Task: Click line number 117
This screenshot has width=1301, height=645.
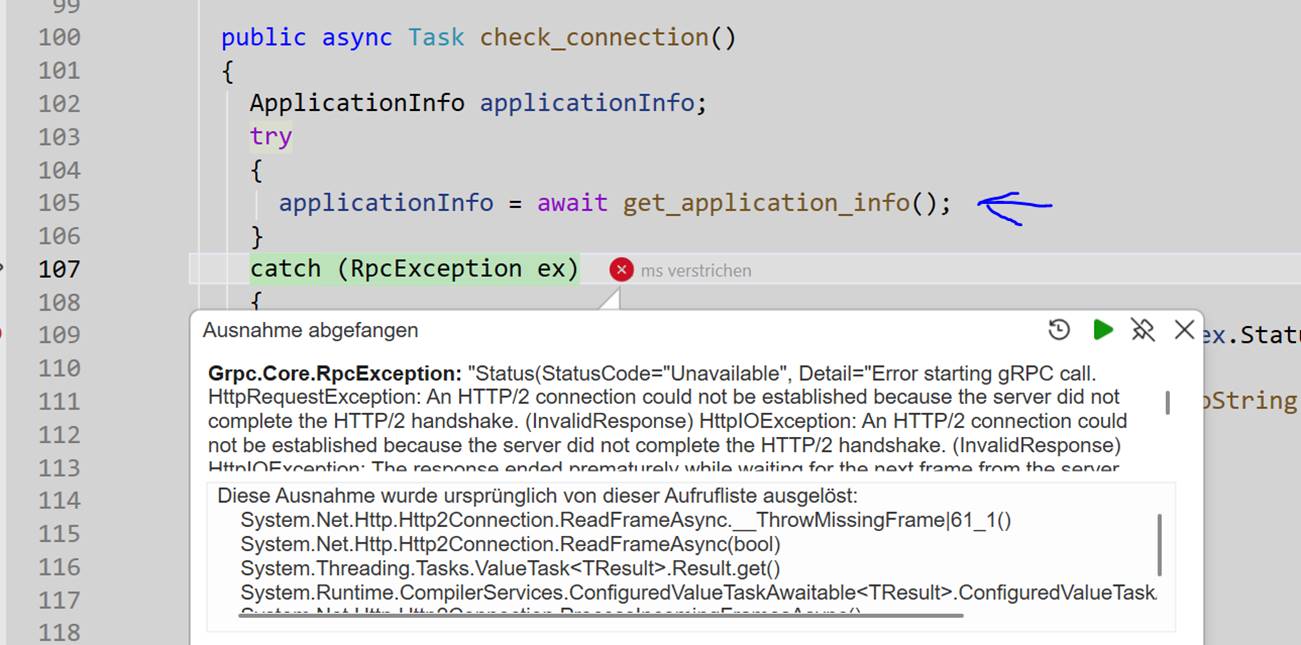Action: (x=59, y=600)
